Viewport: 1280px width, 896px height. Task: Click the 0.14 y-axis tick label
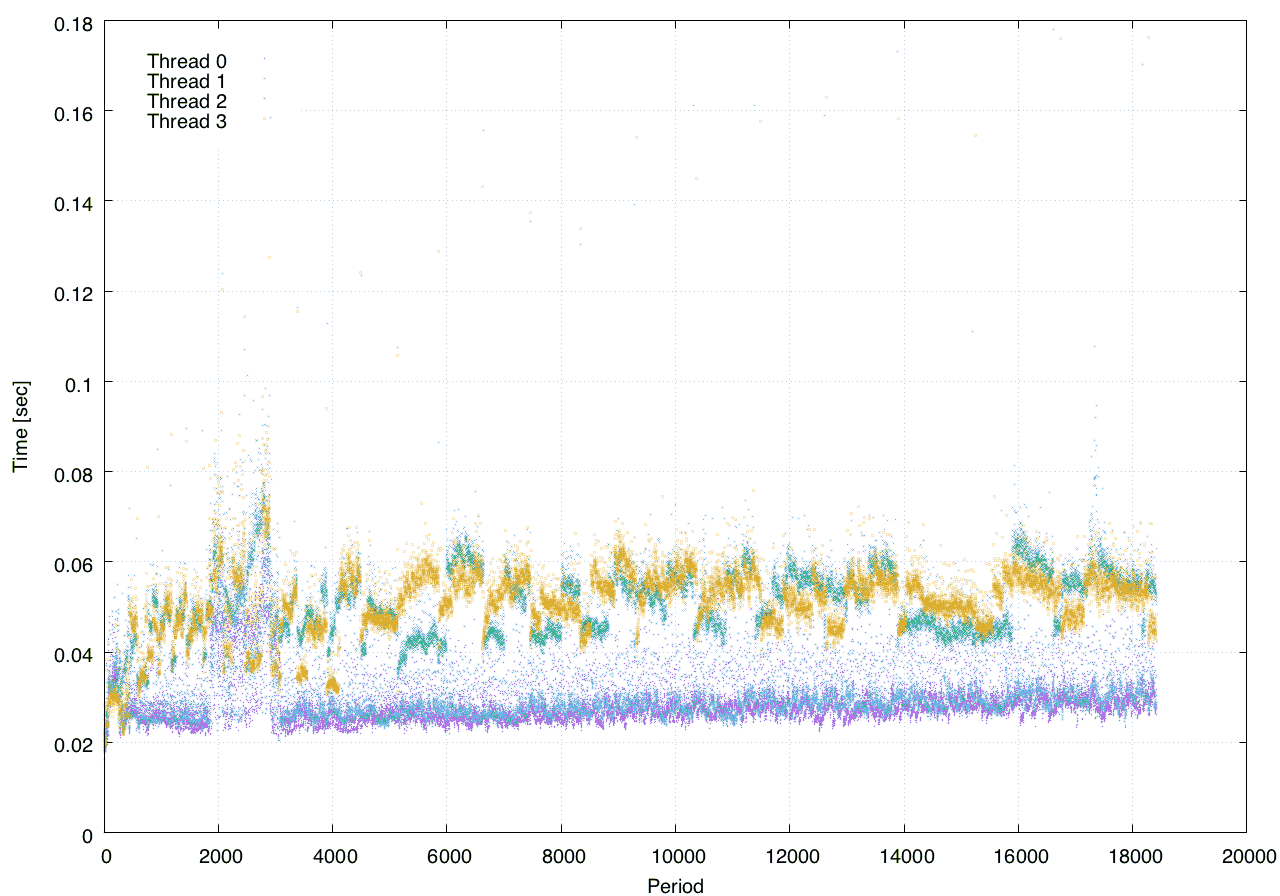(75, 203)
